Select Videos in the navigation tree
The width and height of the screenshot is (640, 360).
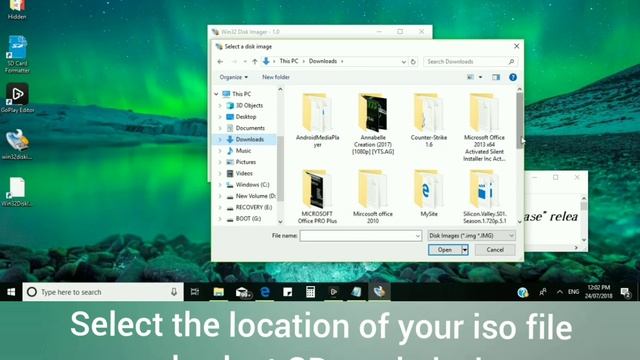(x=244, y=173)
